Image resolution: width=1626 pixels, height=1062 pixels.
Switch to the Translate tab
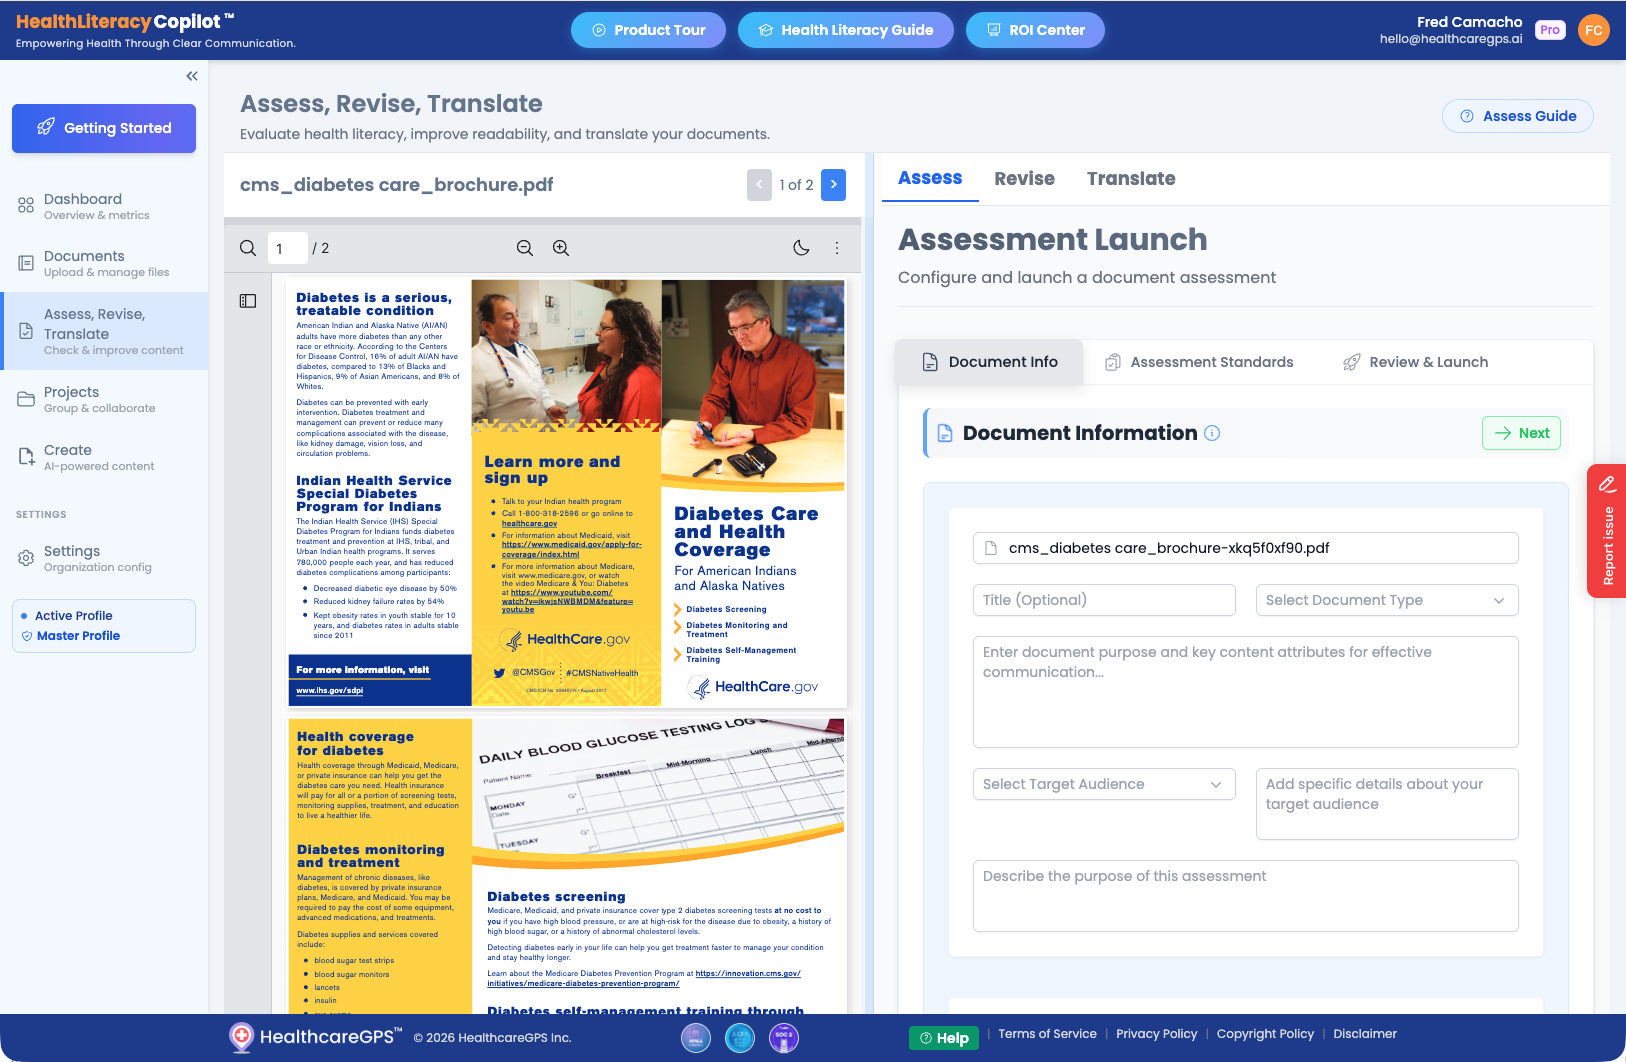(x=1131, y=178)
